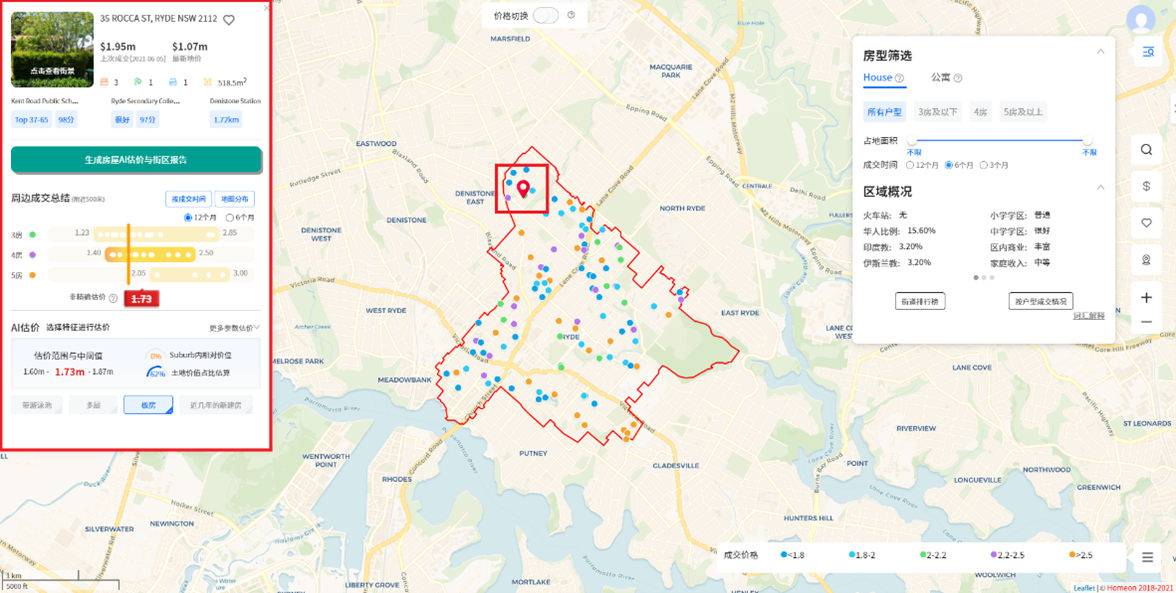This screenshot has height=593, width=1176.
Task: Favorite the 35 Rocca St property heart
Action: coord(229,20)
